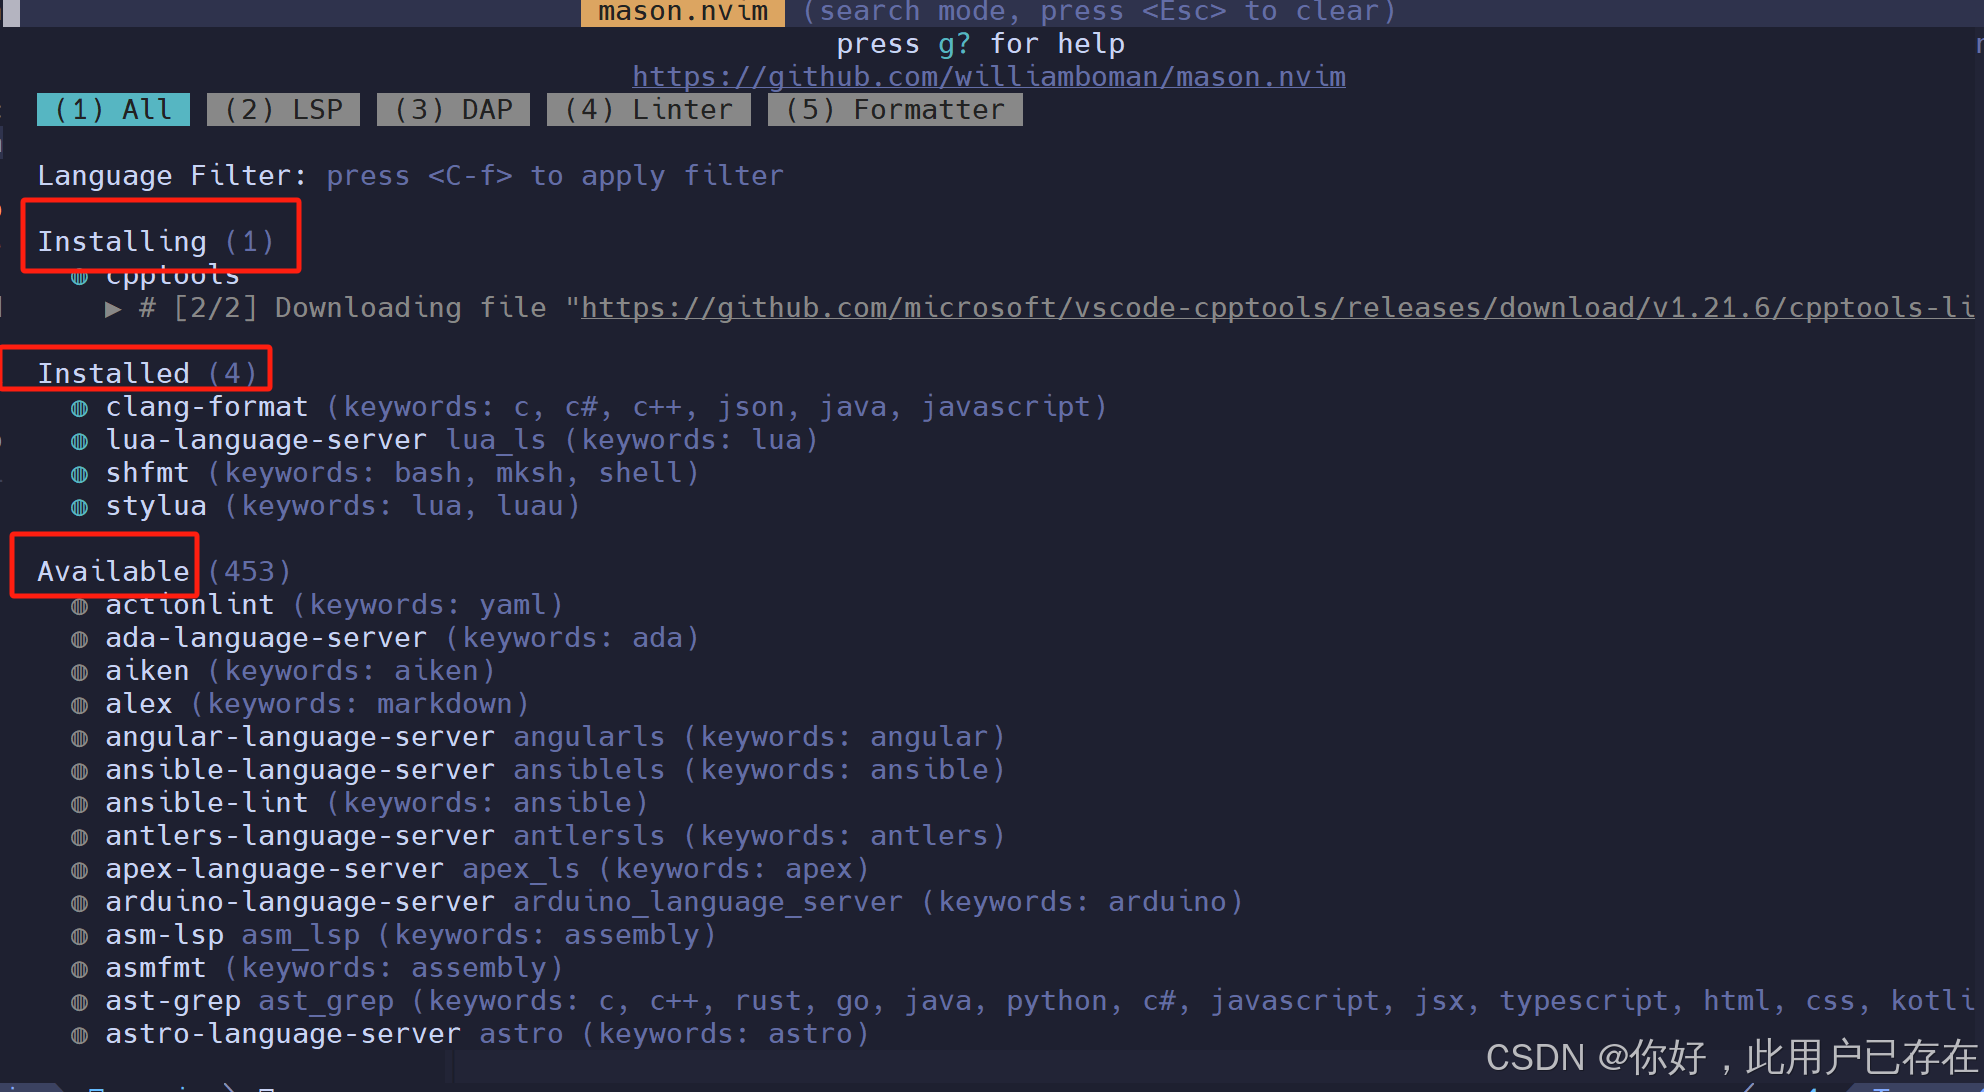This screenshot has height=1092, width=1984.
Task: Switch to the (2) LSP tab
Action: (x=283, y=110)
